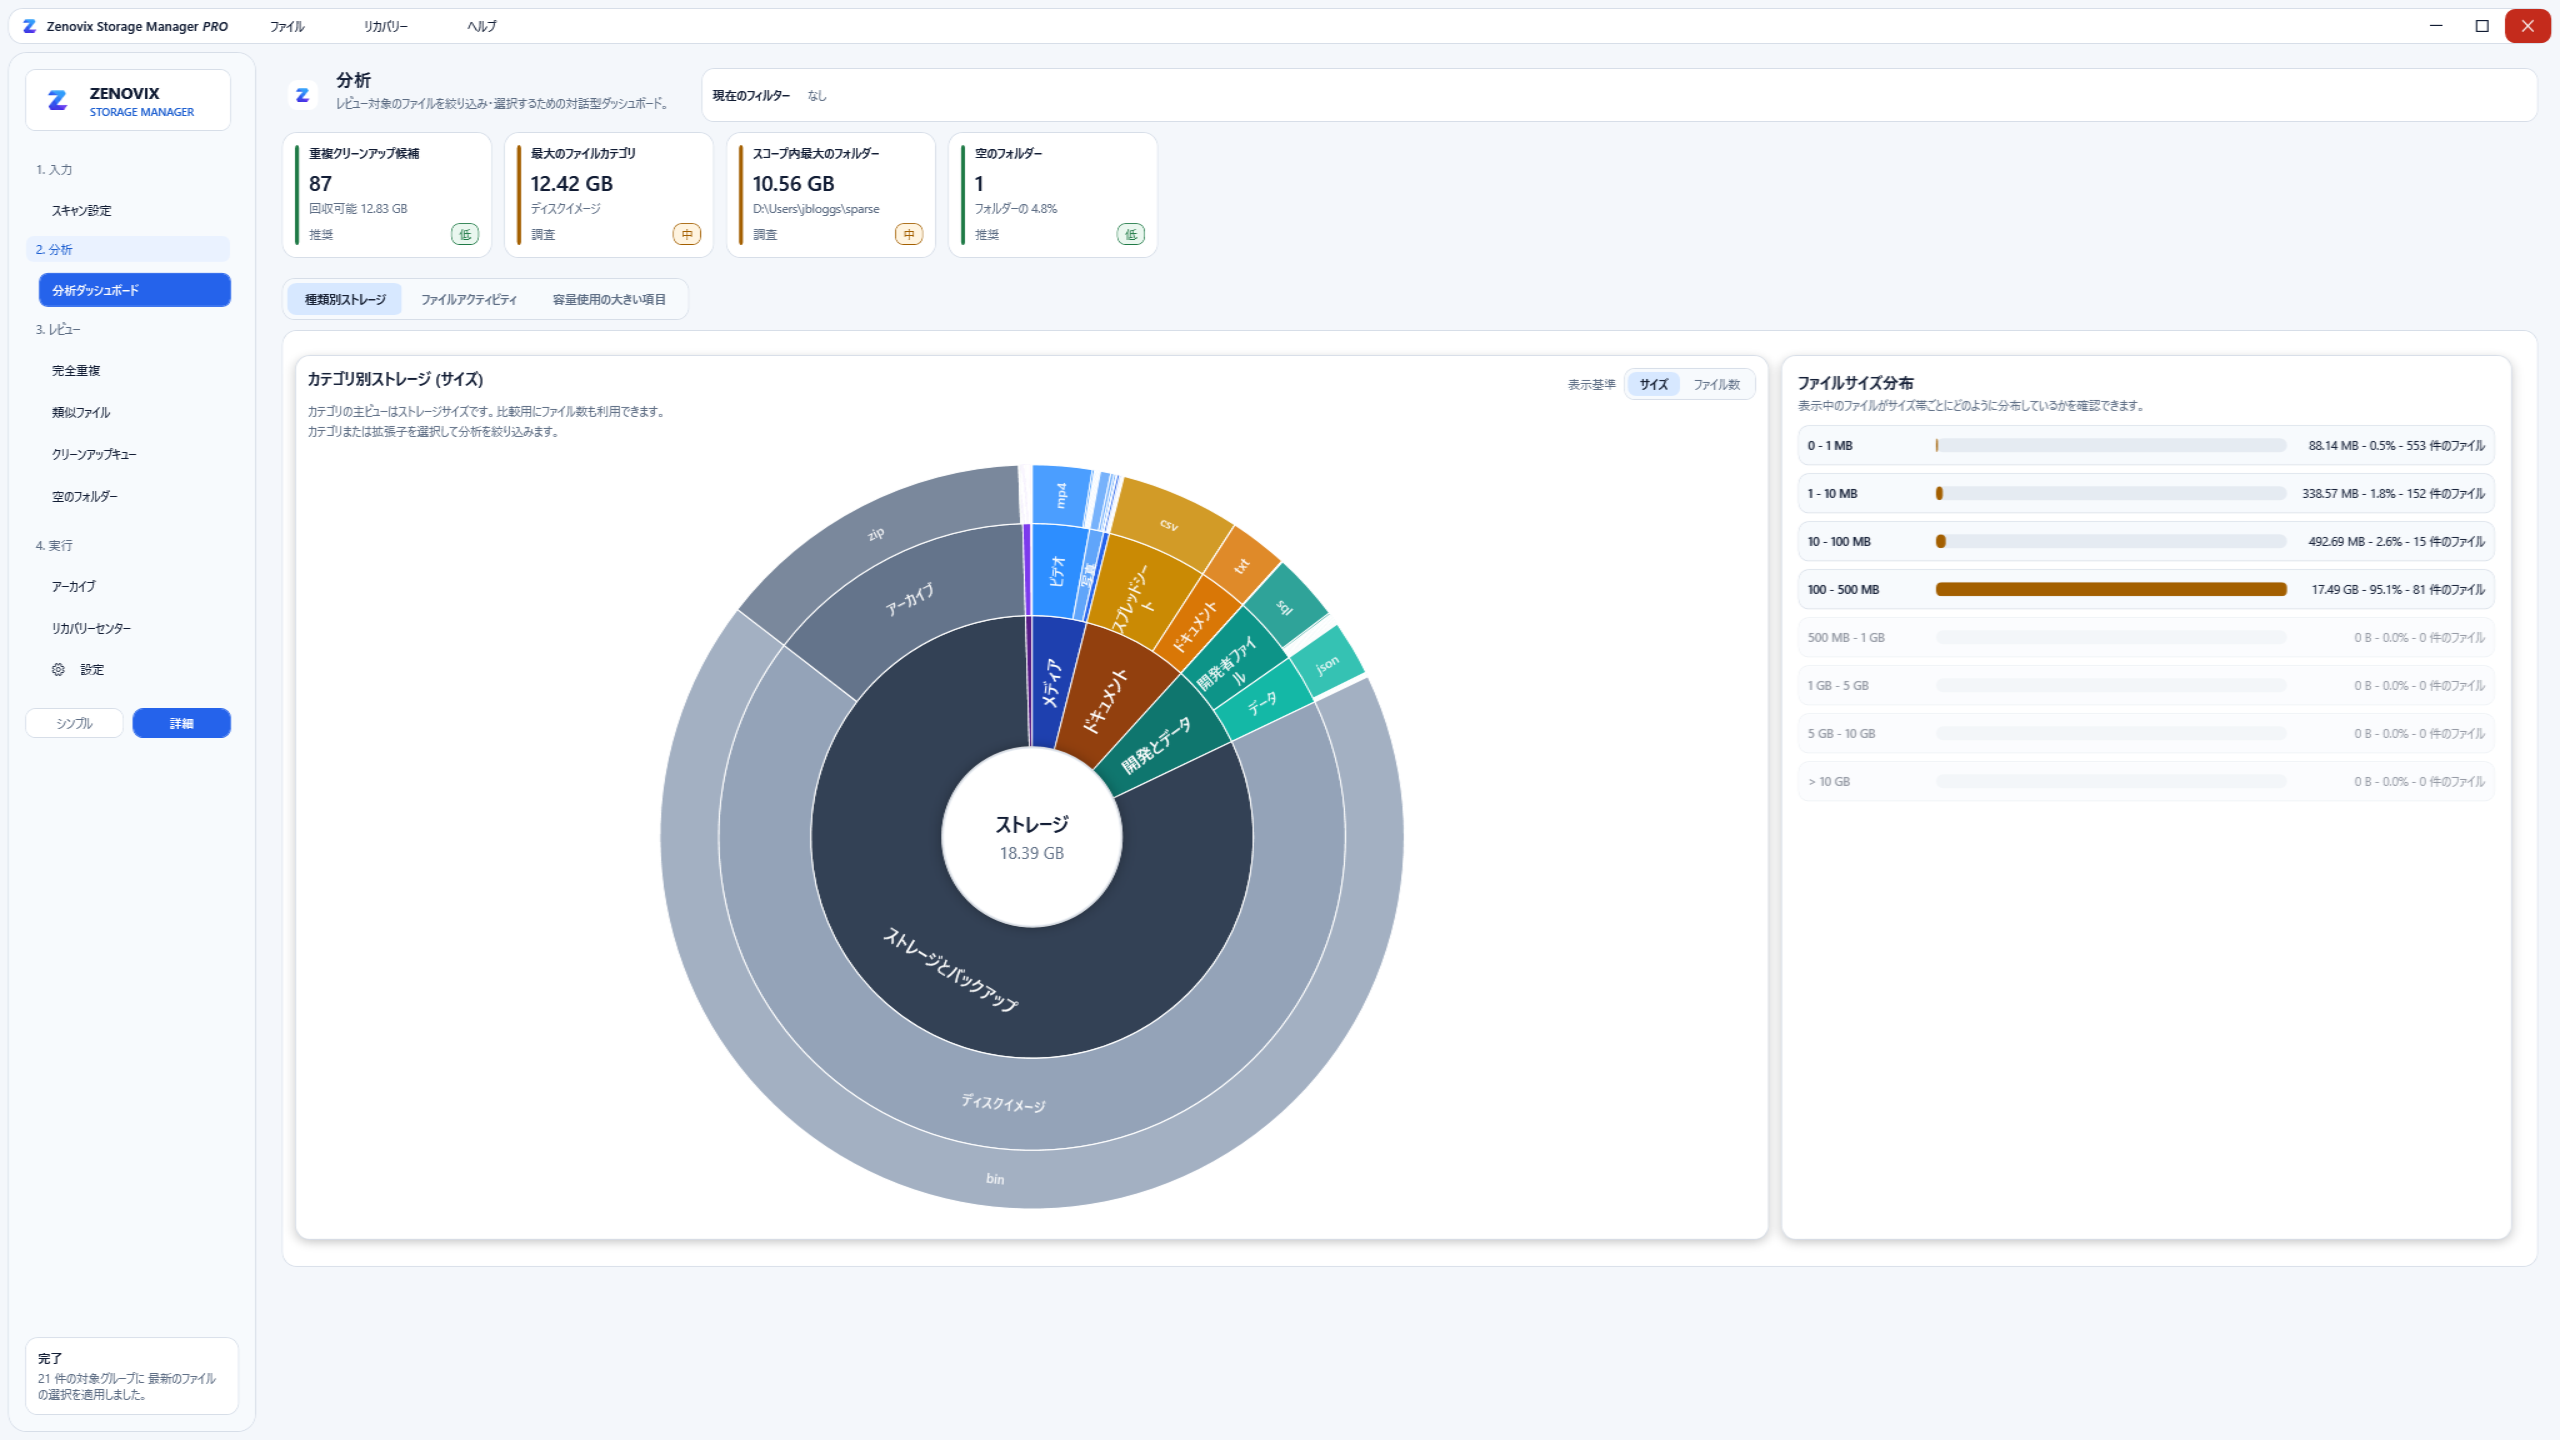Open the クリーンアップキュー page
The height and width of the screenshot is (1440, 2560).
(x=94, y=455)
